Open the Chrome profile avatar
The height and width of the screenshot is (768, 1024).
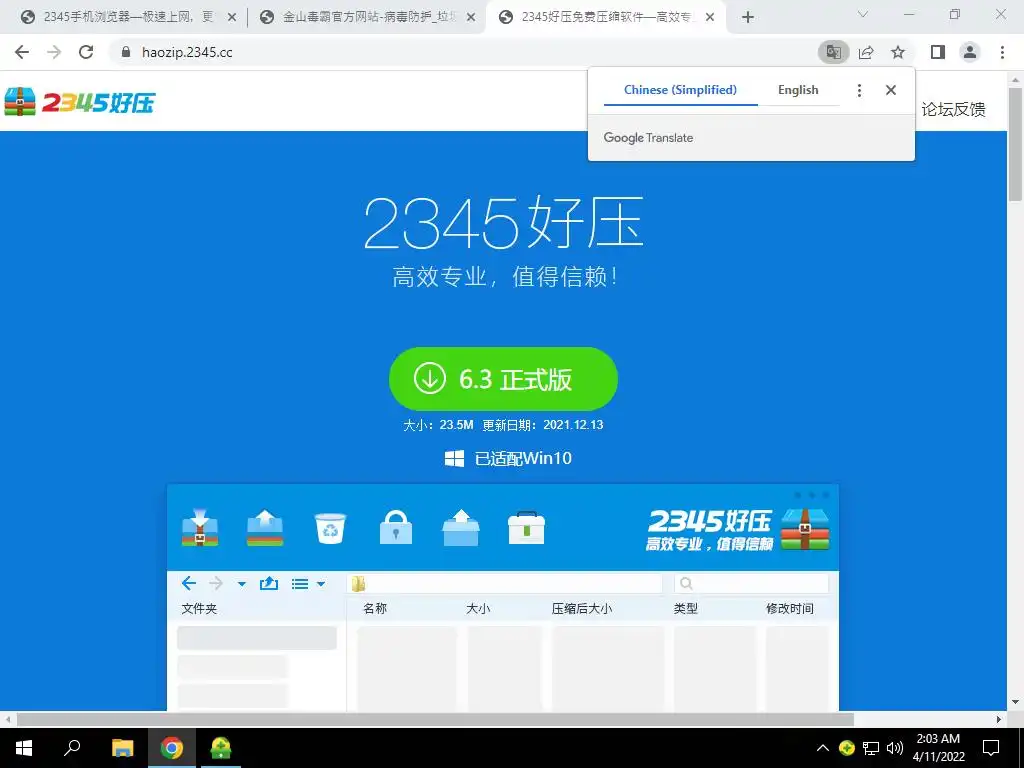[970, 52]
